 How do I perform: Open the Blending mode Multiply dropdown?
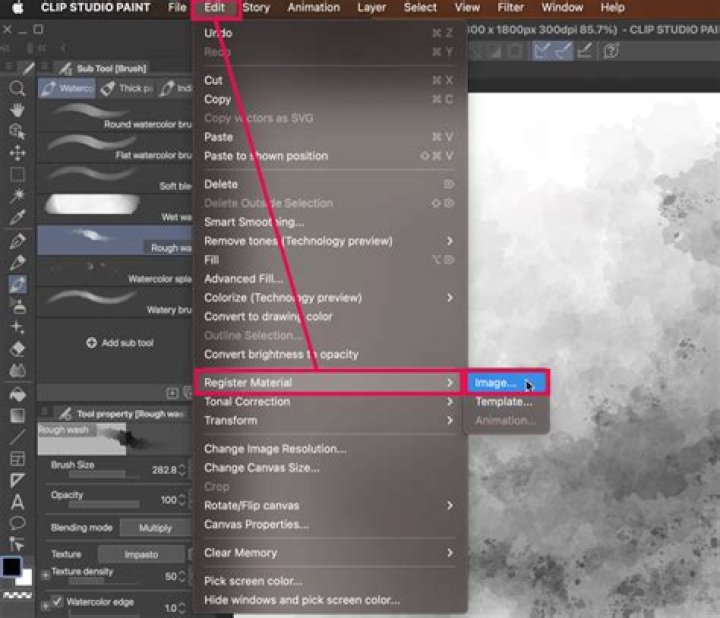click(x=154, y=527)
